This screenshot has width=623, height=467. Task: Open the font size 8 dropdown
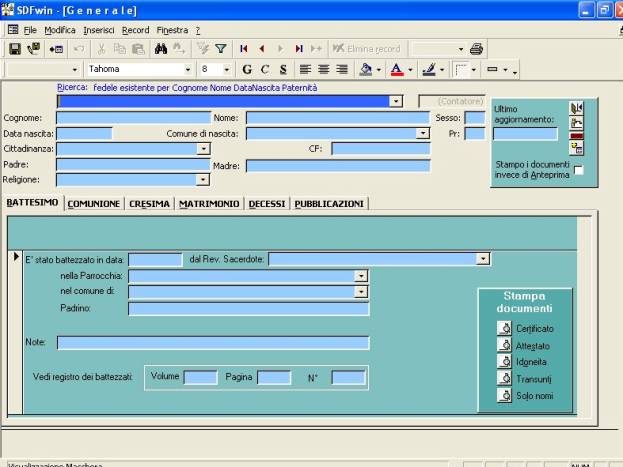point(226,70)
